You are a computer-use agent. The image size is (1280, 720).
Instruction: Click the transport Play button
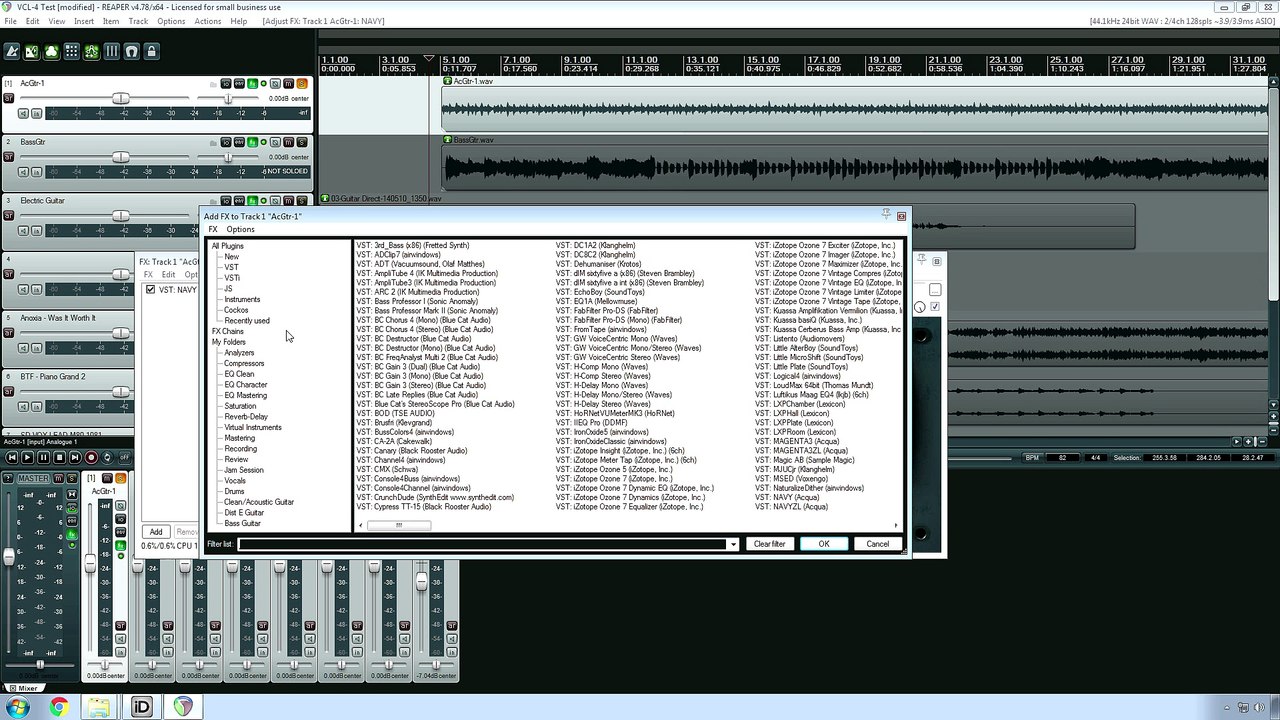pyautogui.click(x=27, y=457)
